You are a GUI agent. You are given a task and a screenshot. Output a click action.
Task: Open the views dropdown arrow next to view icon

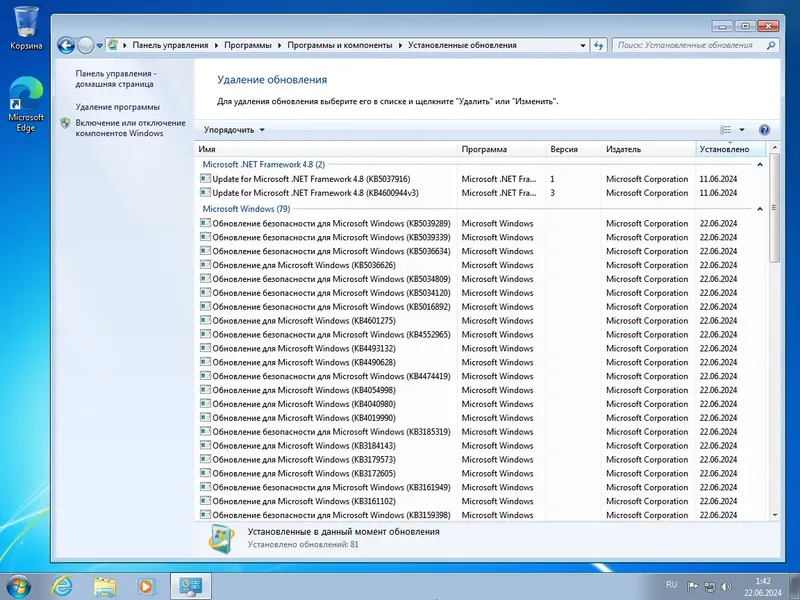(741, 129)
